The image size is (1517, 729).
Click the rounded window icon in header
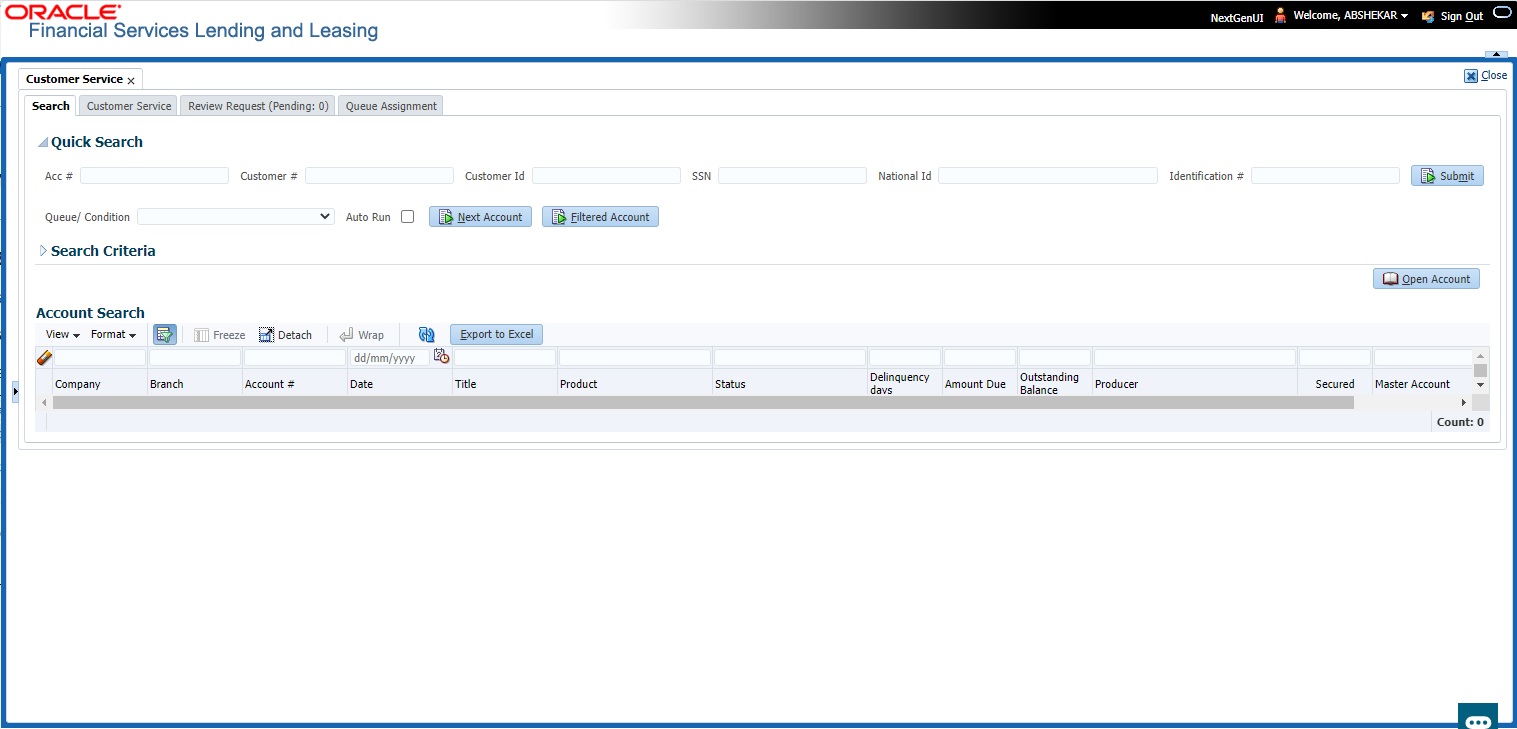tap(1503, 13)
